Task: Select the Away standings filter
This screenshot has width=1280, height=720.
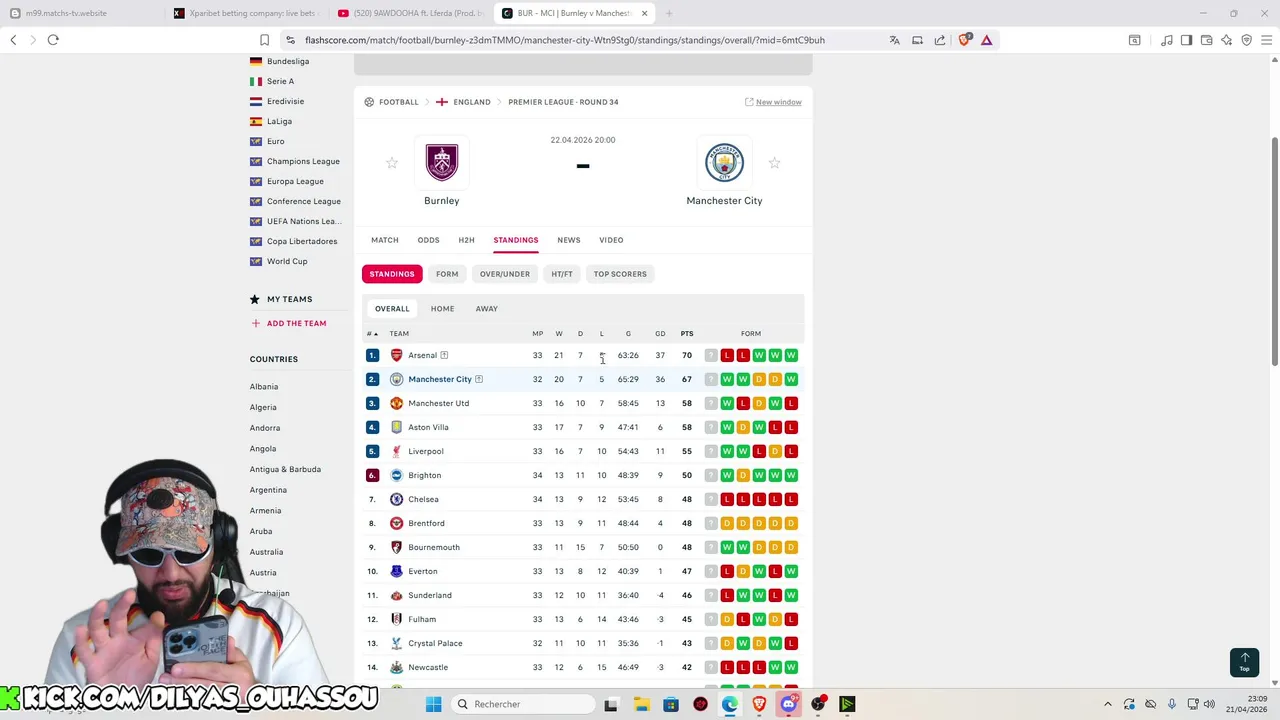Action: click(x=487, y=309)
